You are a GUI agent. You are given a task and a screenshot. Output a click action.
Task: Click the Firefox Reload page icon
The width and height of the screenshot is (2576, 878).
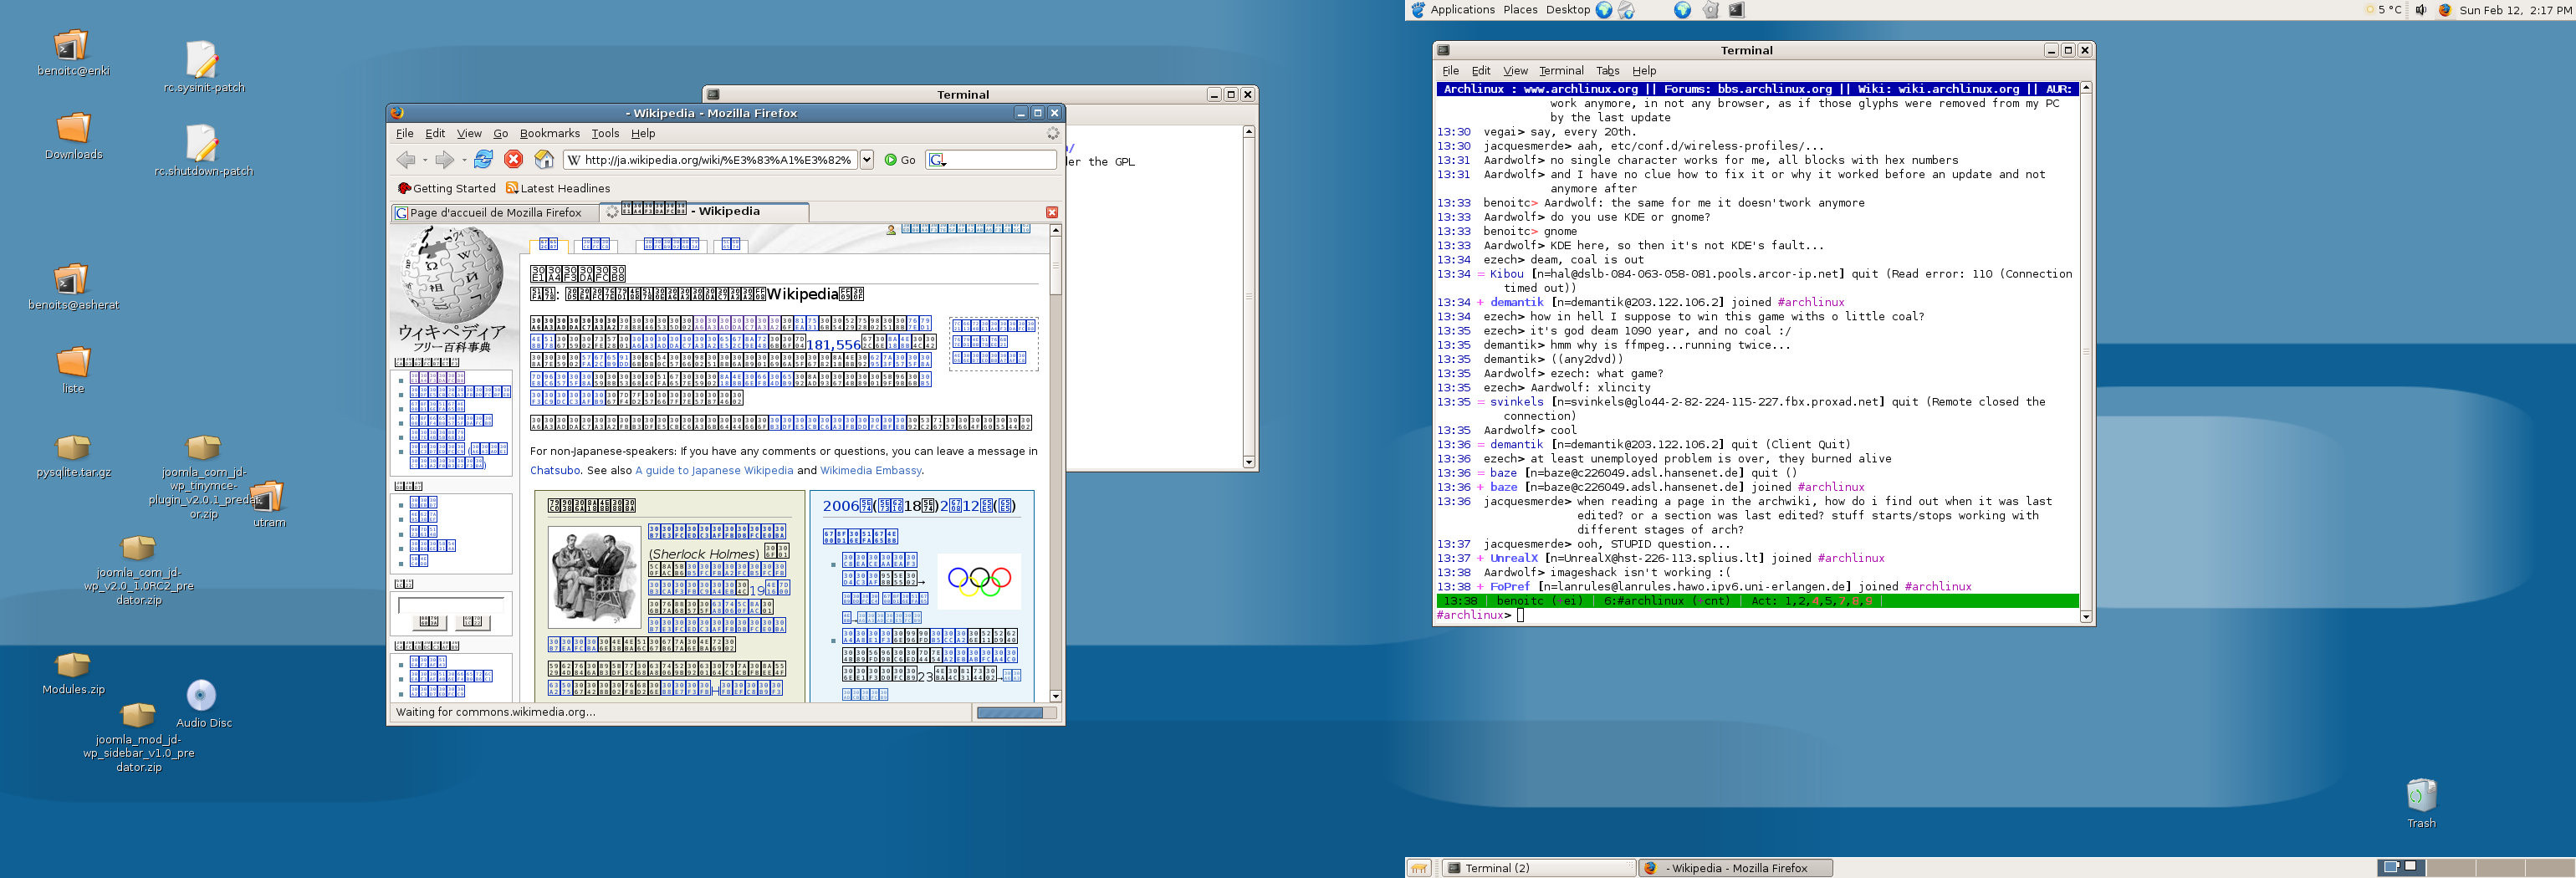coord(483,160)
